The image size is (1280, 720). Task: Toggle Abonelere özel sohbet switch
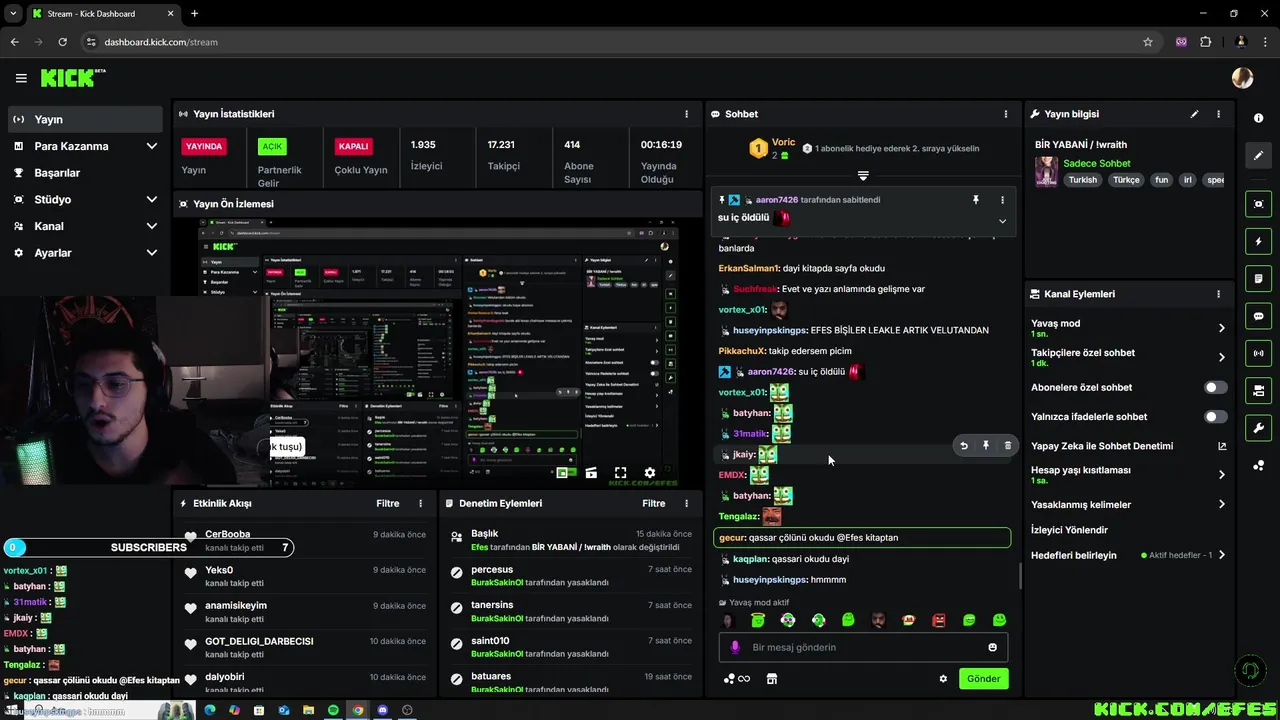coord(1215,387)
